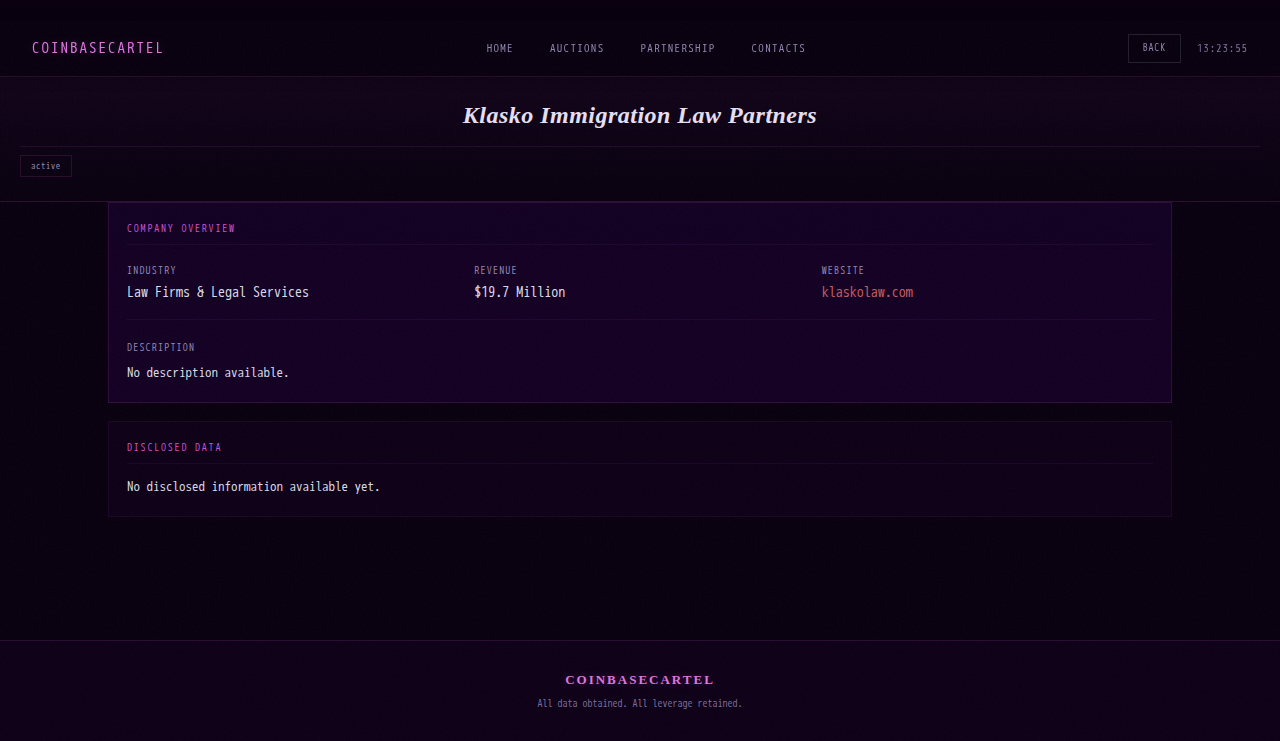This screenshot has height=741, width=1280.
Task: Click the COINBASECARTEL logo in header
Action: 97,48
